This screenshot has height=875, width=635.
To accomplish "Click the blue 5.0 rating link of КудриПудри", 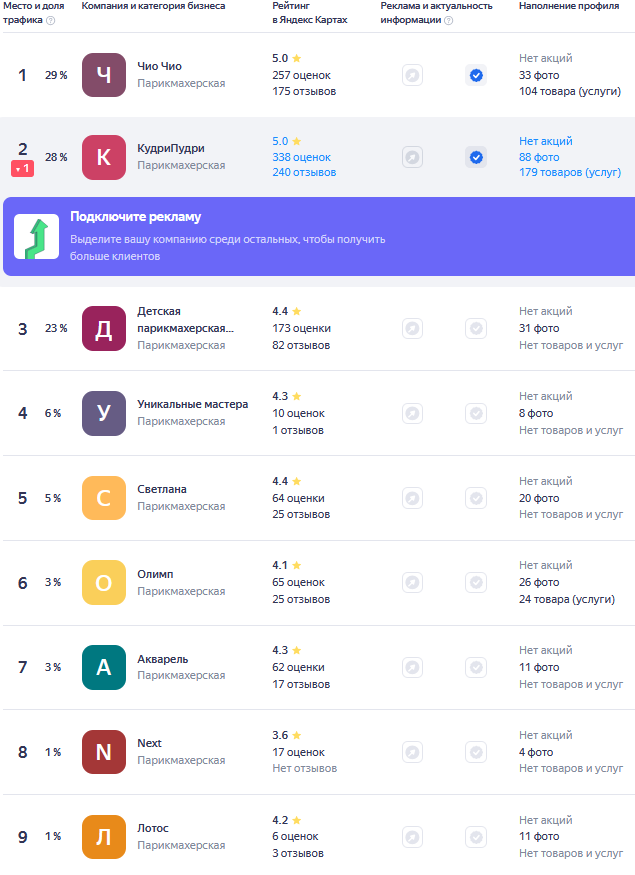I will tap(280, 141).
